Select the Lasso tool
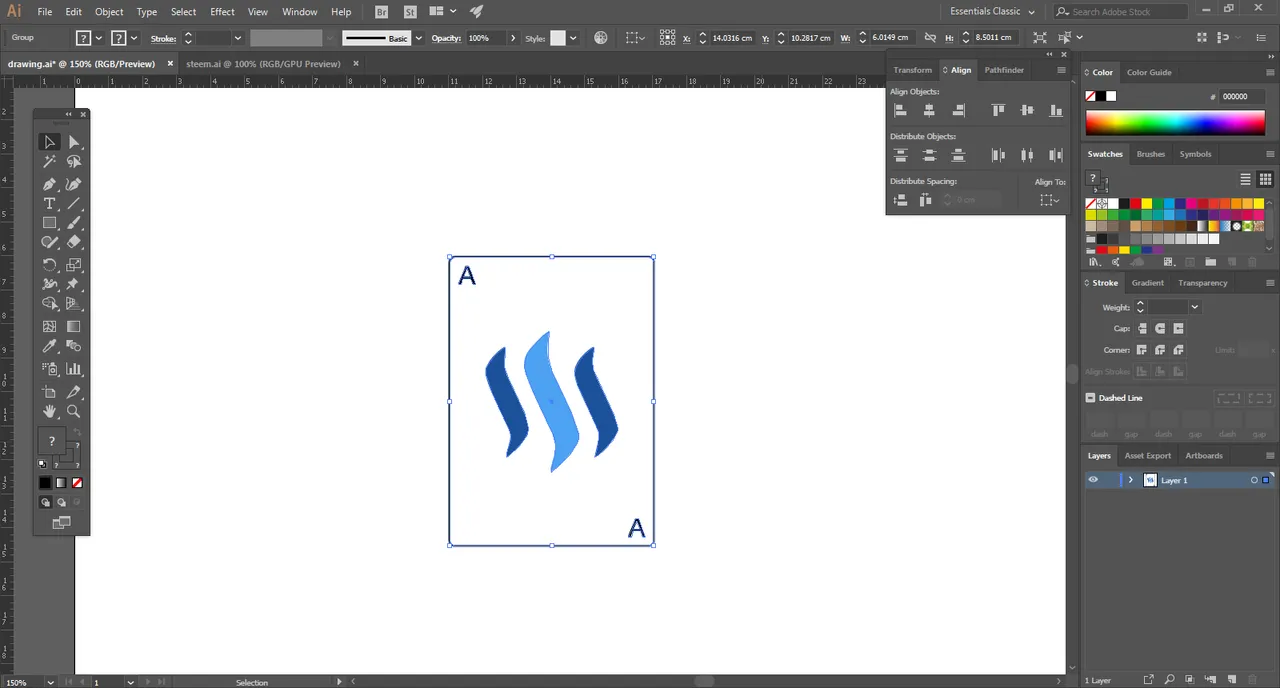The height and width of the screenshot is (688, 1280). [74, 161]
